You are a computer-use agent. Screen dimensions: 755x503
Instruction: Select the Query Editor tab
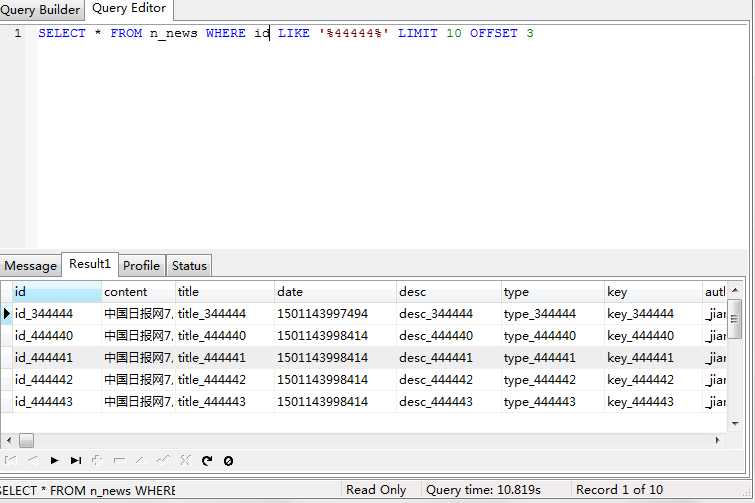click(x=129, y=8)
